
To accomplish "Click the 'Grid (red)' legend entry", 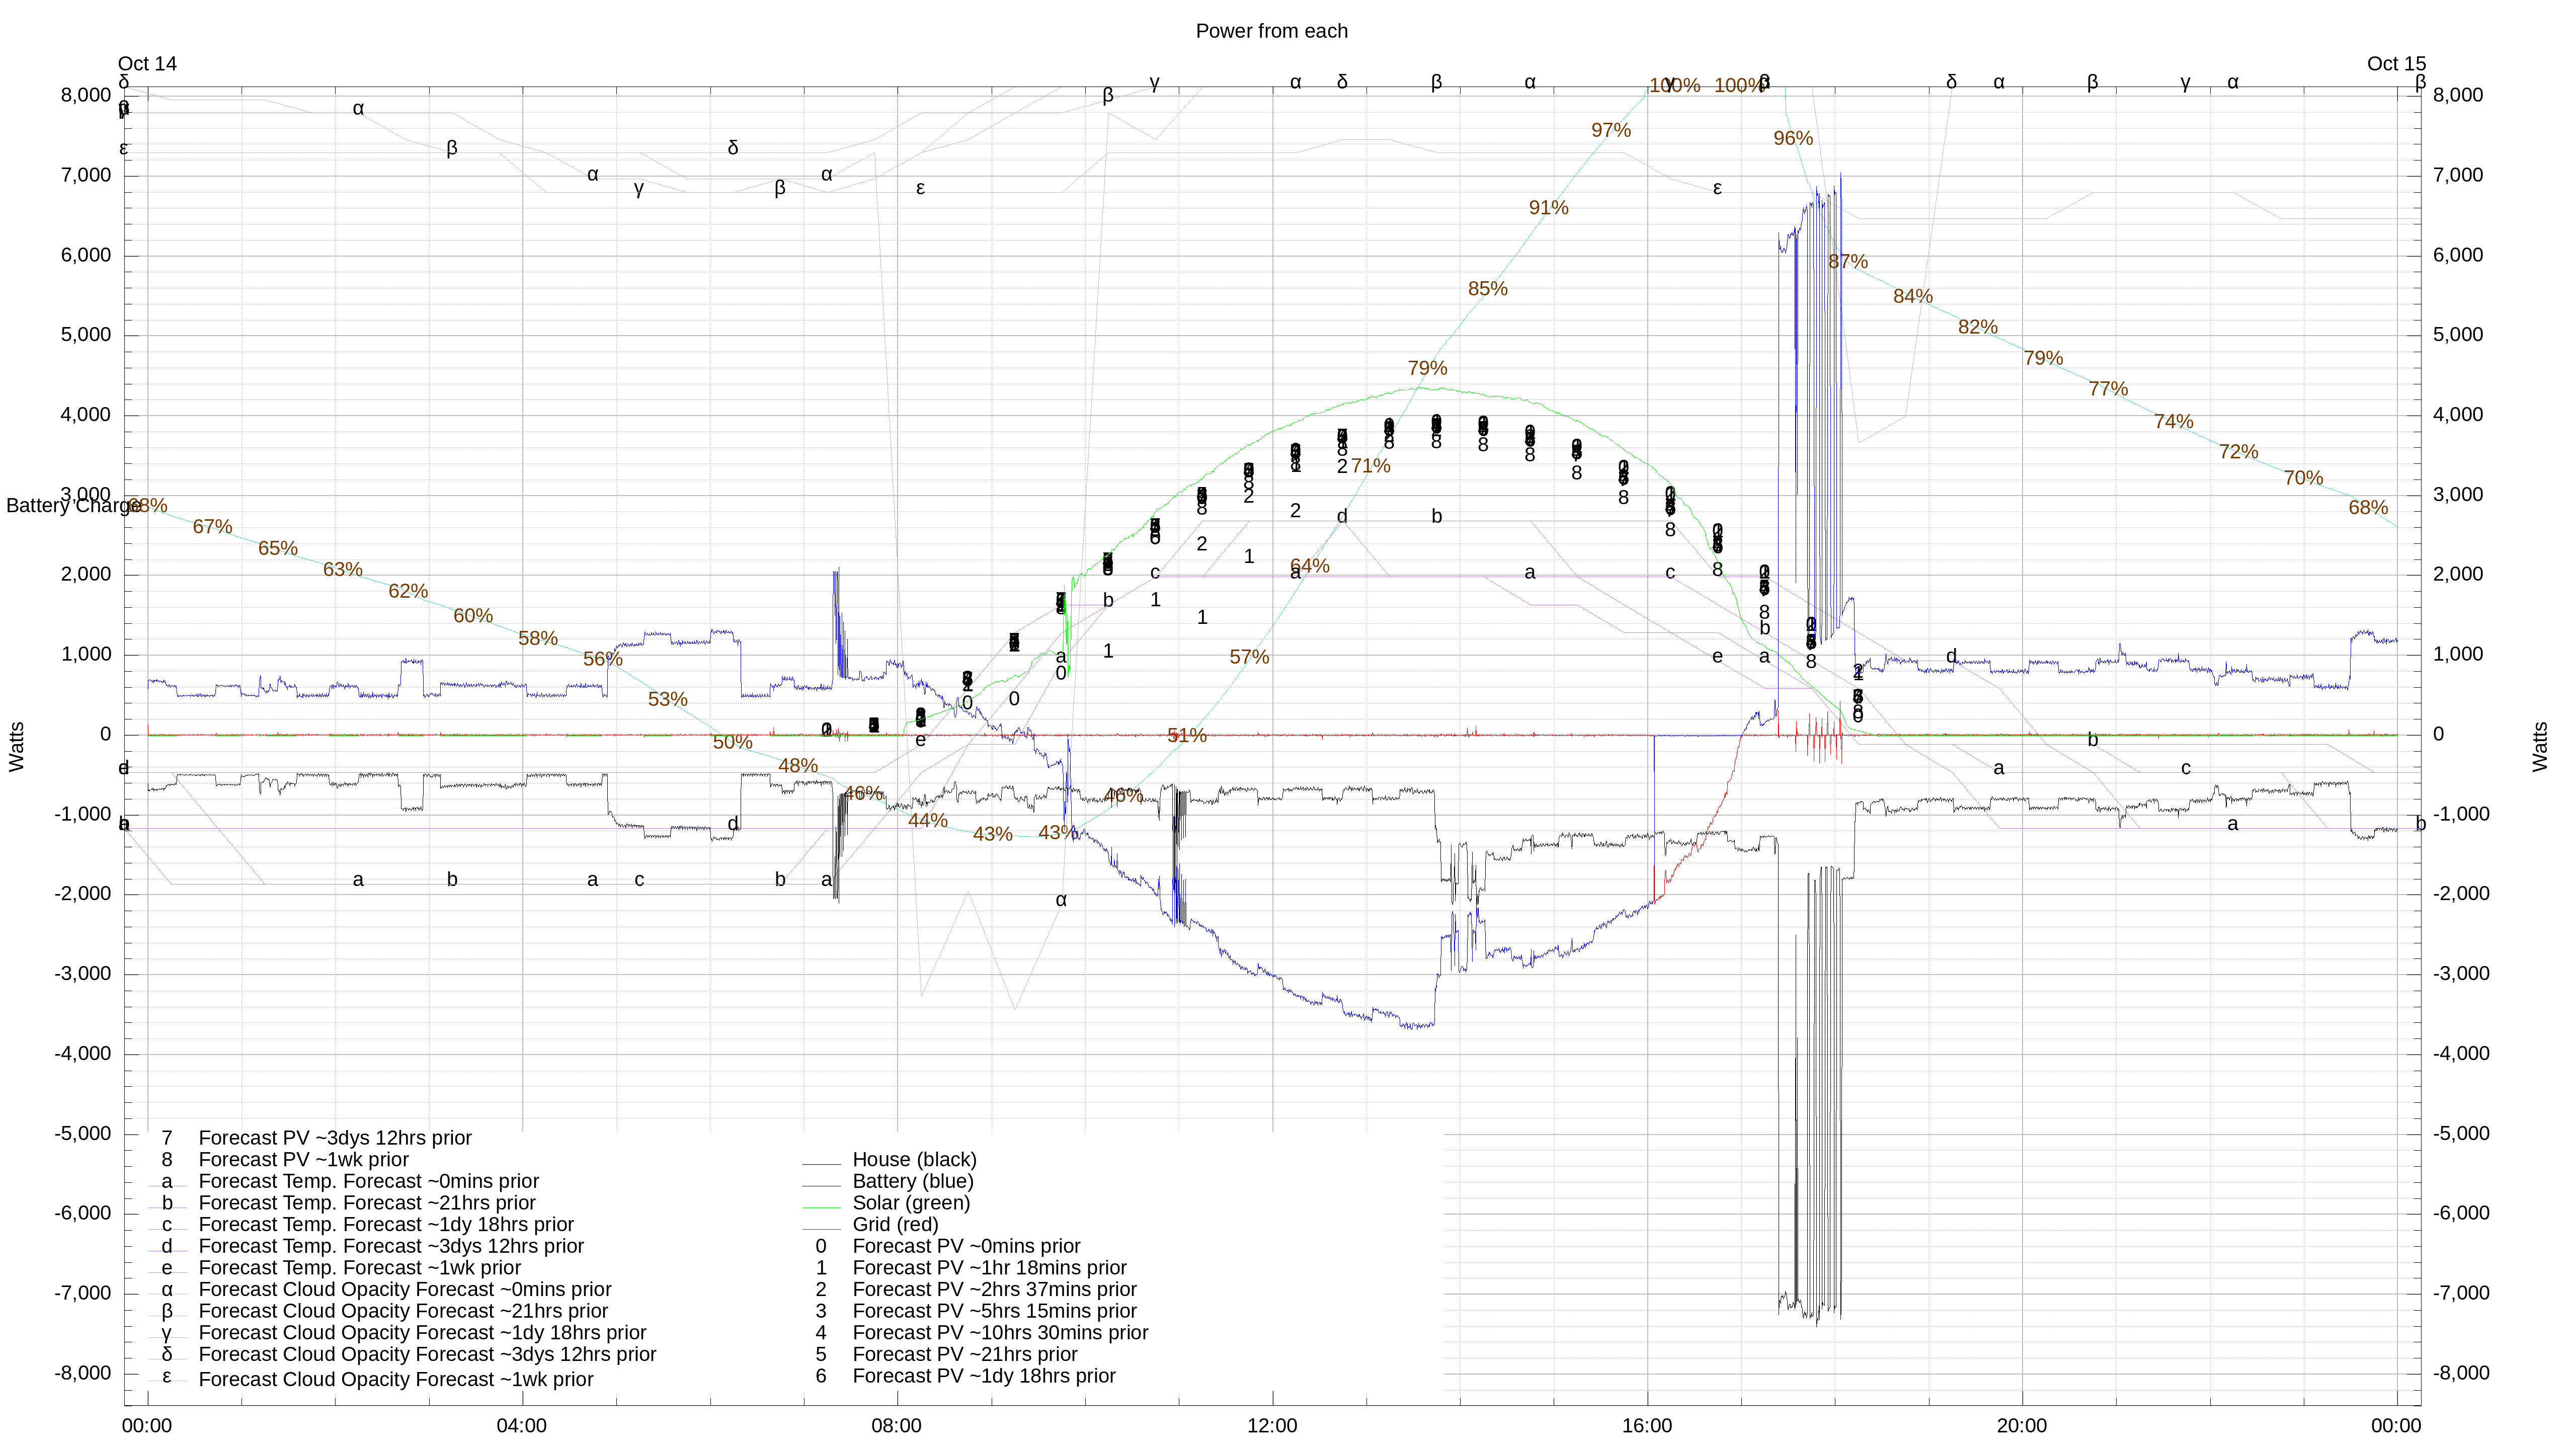I will [x=895, y=1225].
